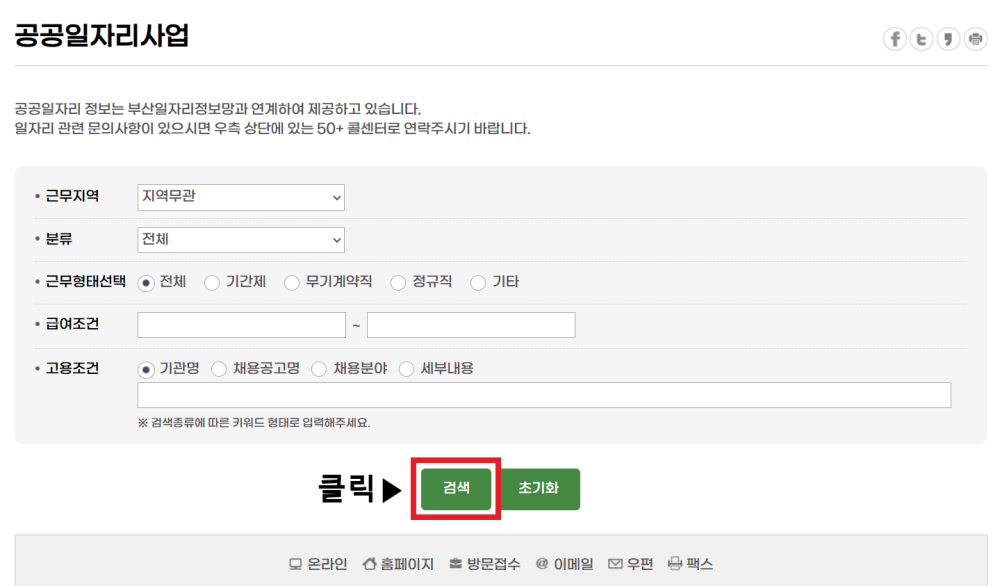Select the 정규직 employment type option
The width and height of the screenshot is (1000, 586).
[x=399, y=282]
